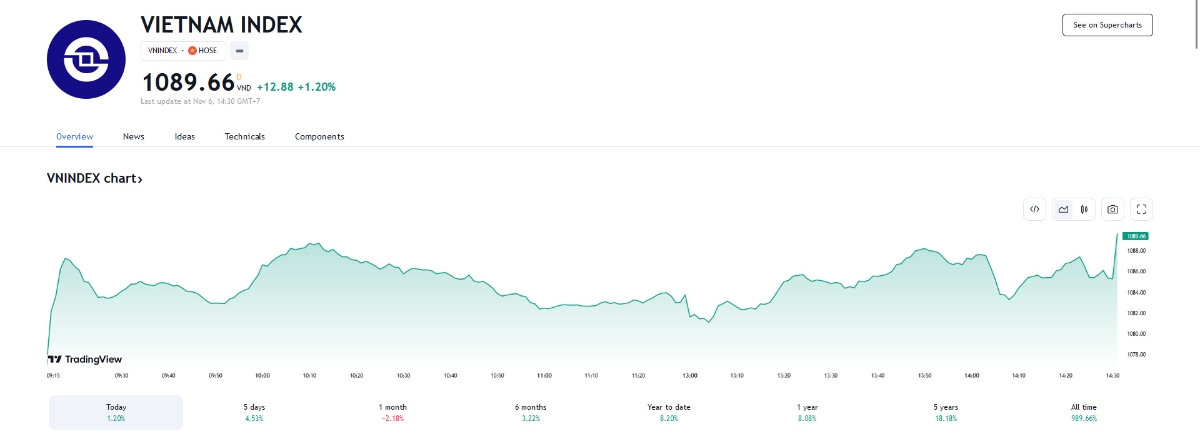
Task: Click the current price label on axis
Action: 1135,236
